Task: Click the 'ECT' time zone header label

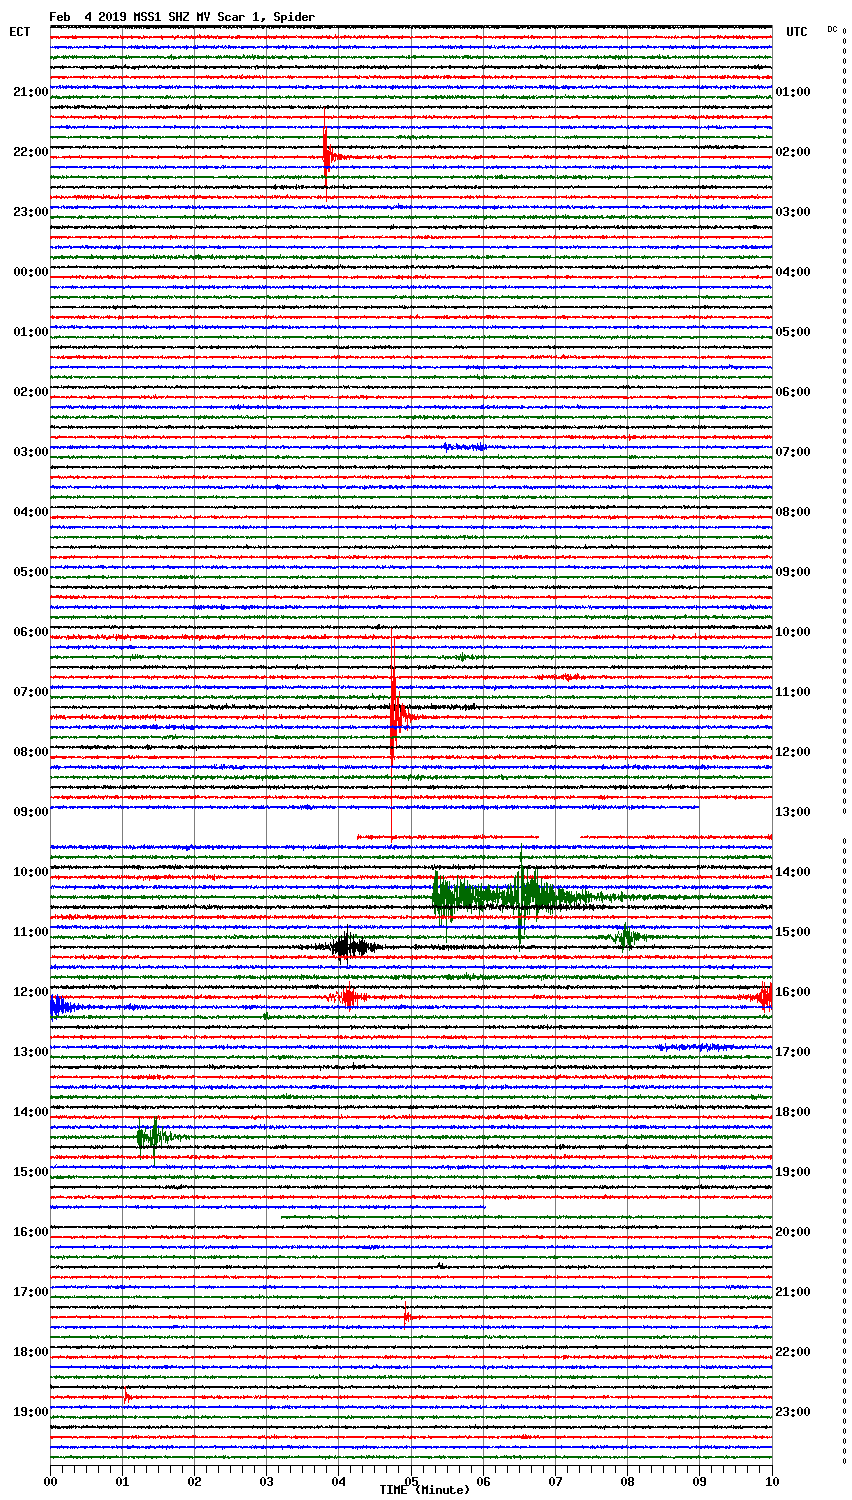Action: [x=20, y=32]
